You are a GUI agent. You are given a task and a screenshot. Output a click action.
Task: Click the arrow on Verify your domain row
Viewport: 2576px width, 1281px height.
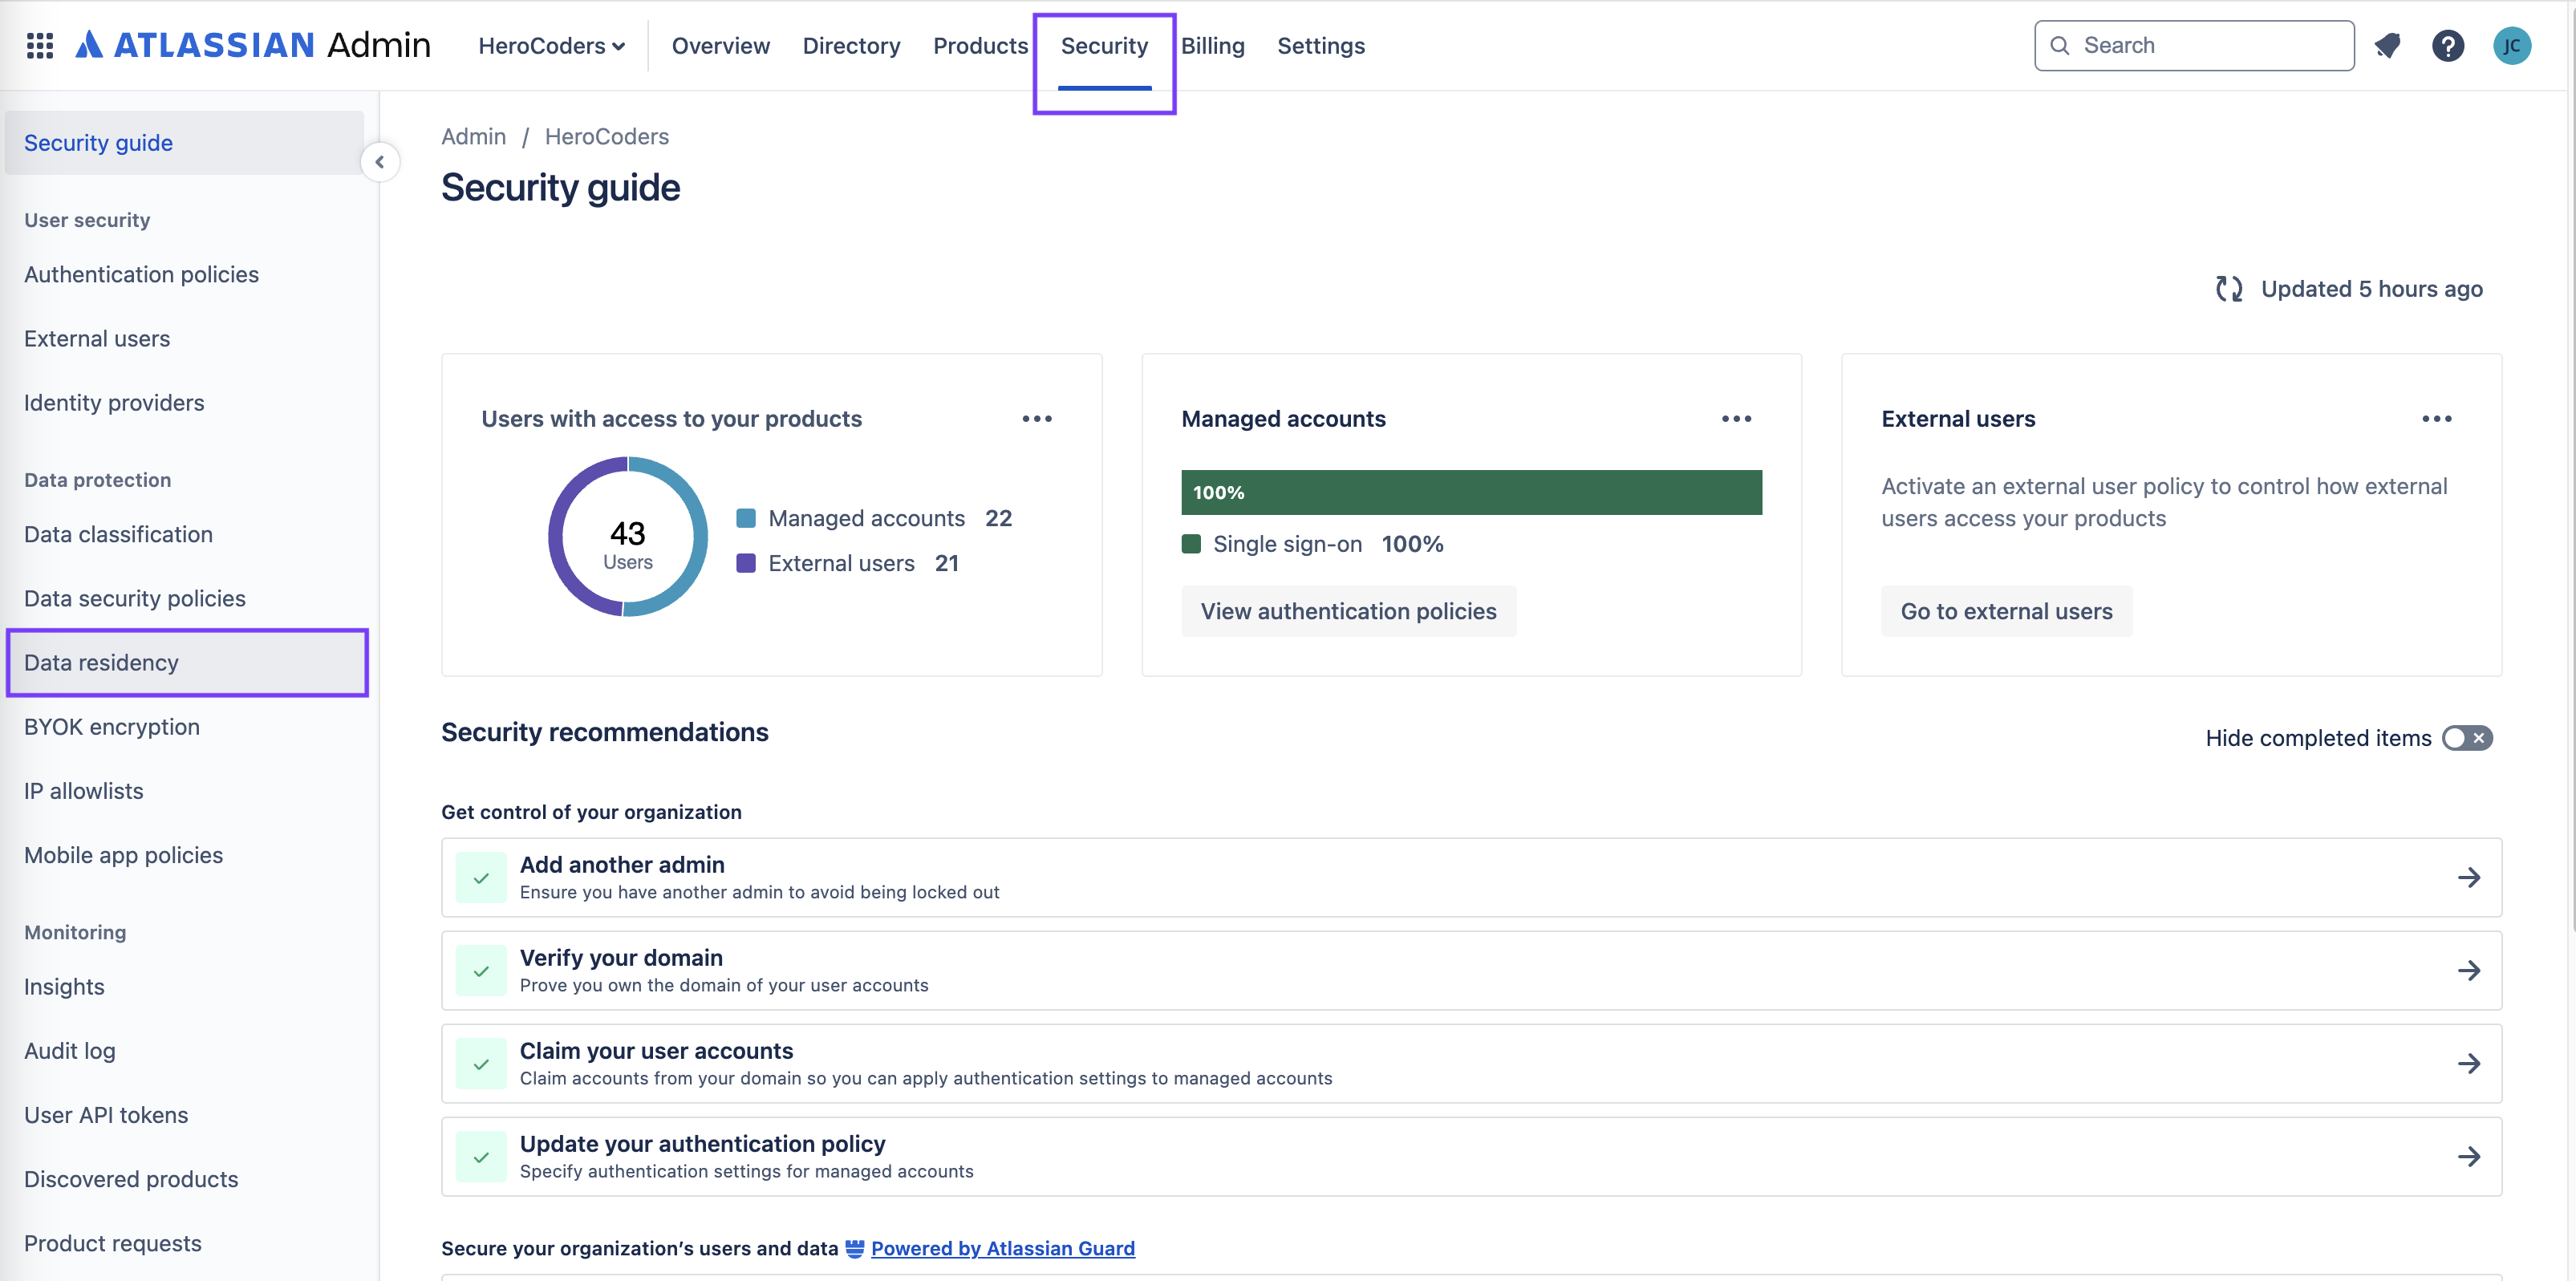coord(2468,971)
